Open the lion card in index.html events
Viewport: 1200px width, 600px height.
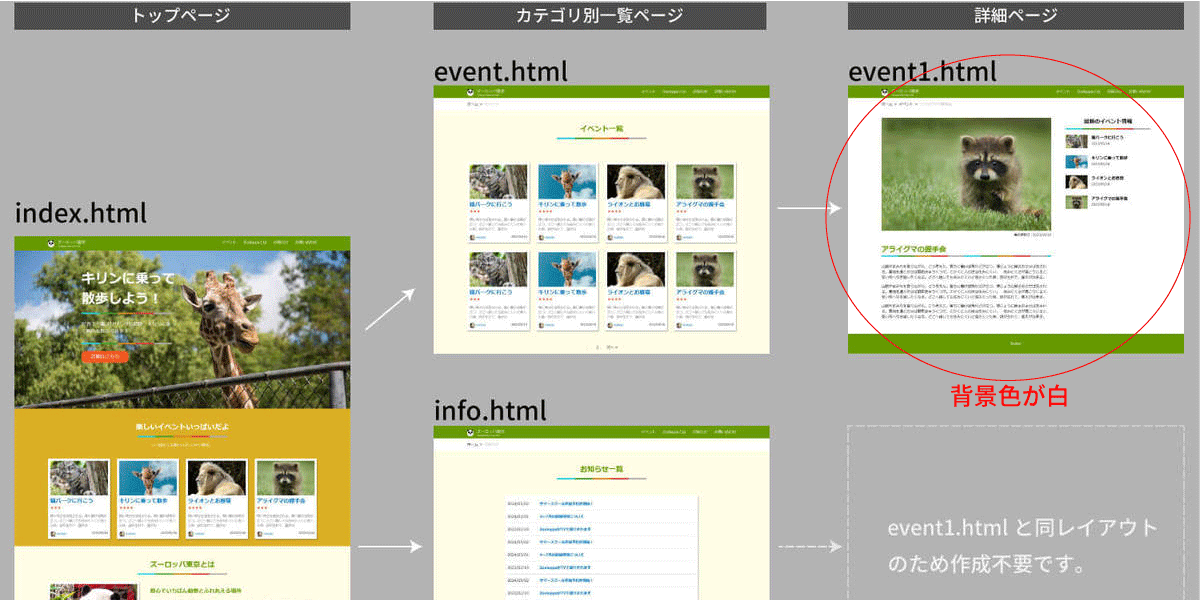pyautogui.click(x=217, y=500)
